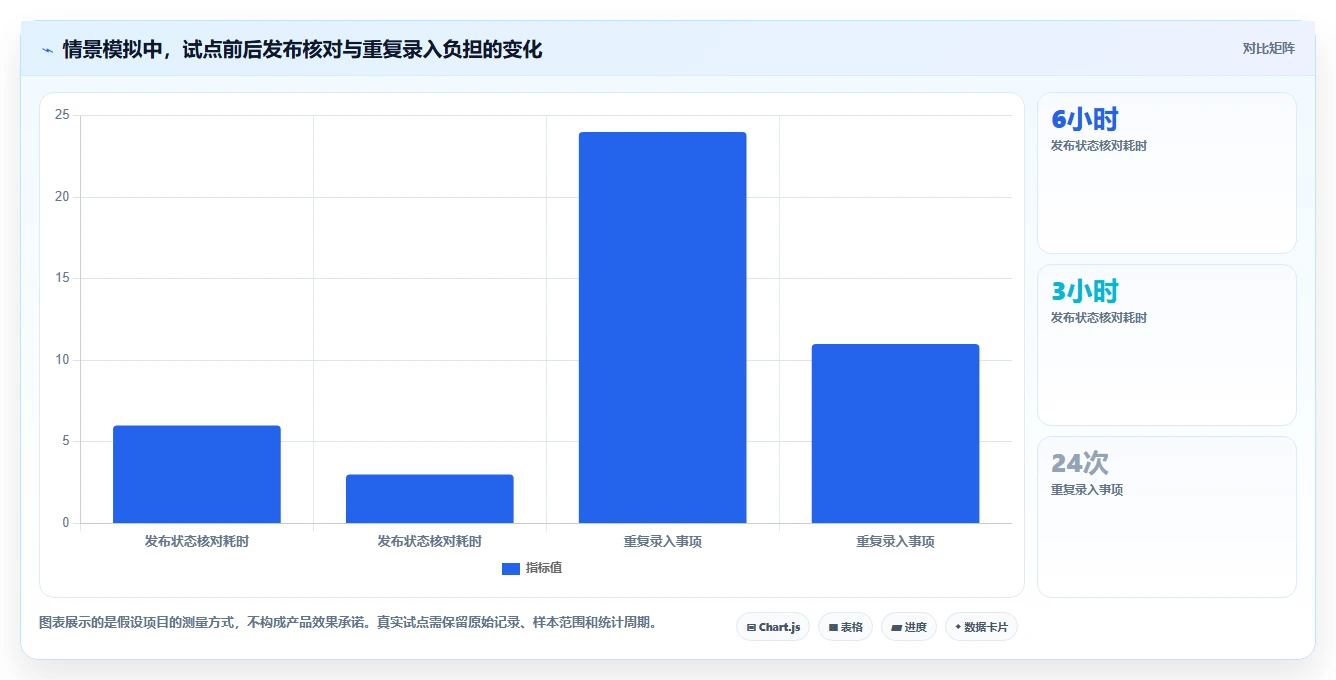The image size is (1336, 680).
Task: Click the panel title 情景模拟中,试点前后发布核对与重复录入负担的变化
Action: 302,50
